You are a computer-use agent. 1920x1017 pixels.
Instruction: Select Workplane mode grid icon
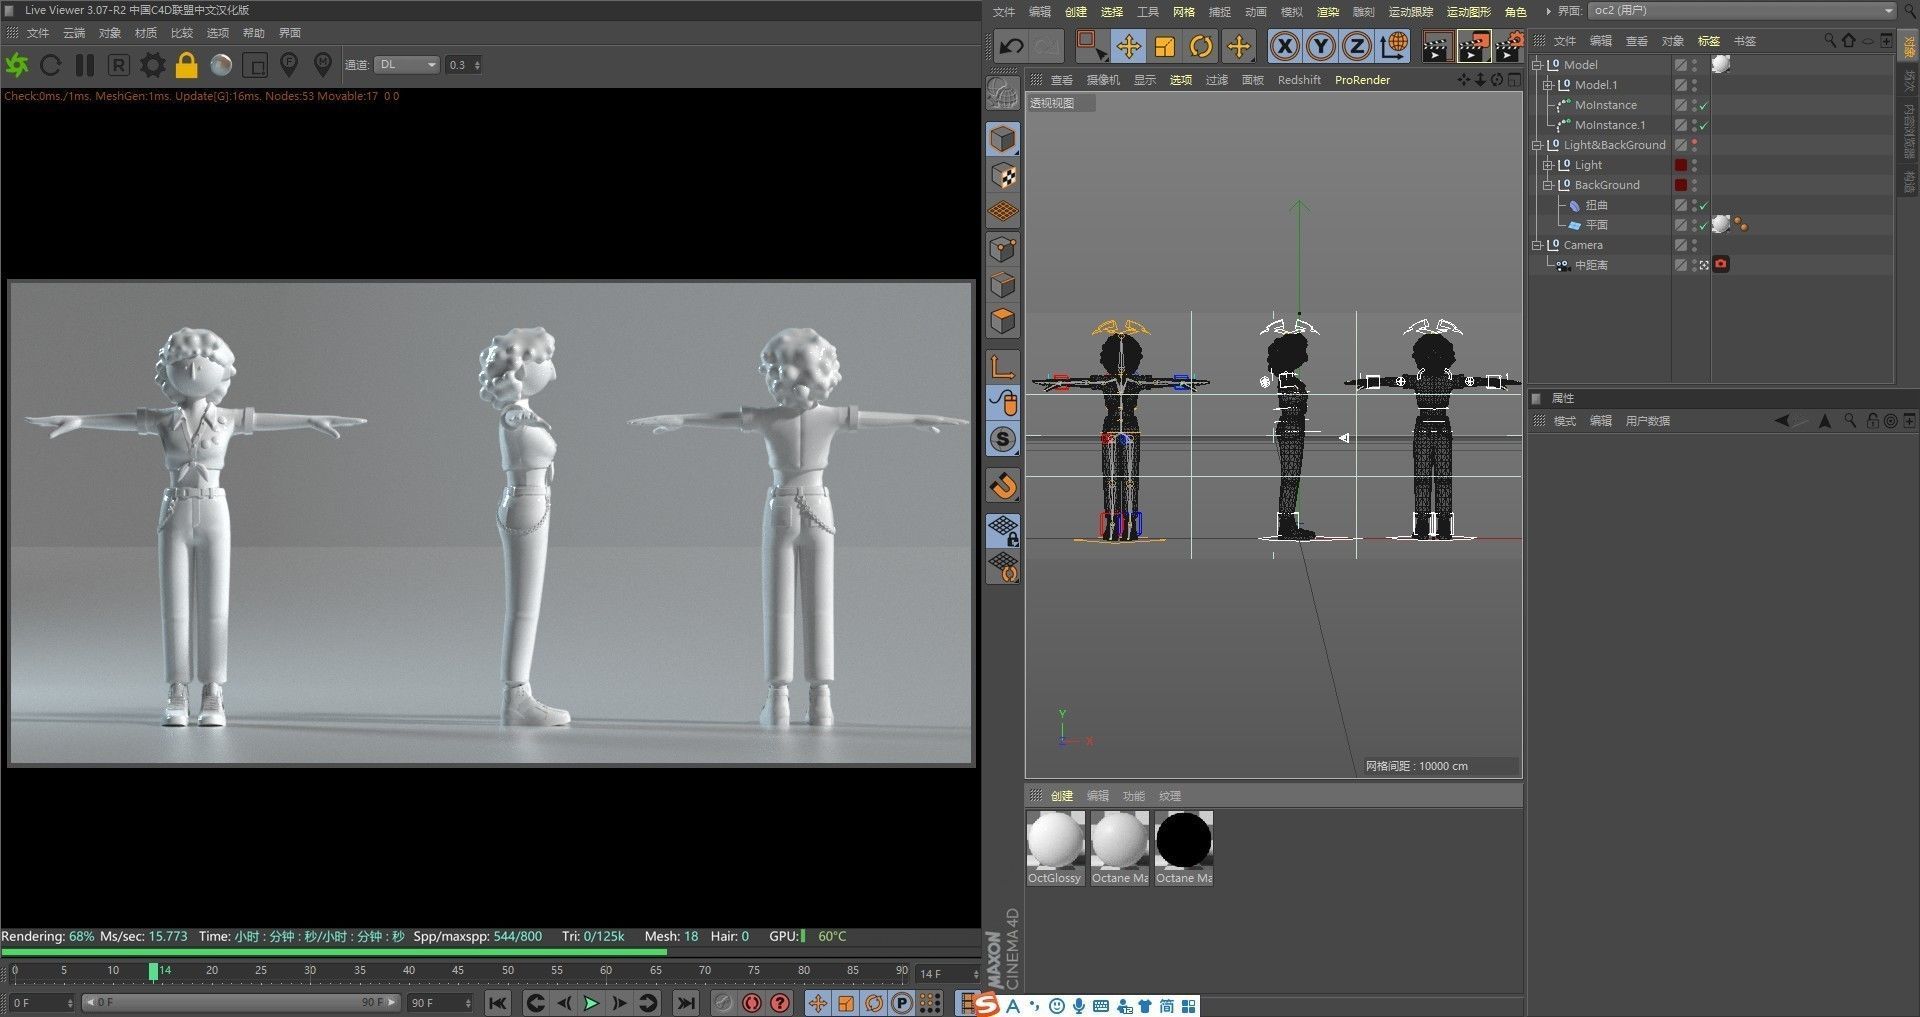1003,212
